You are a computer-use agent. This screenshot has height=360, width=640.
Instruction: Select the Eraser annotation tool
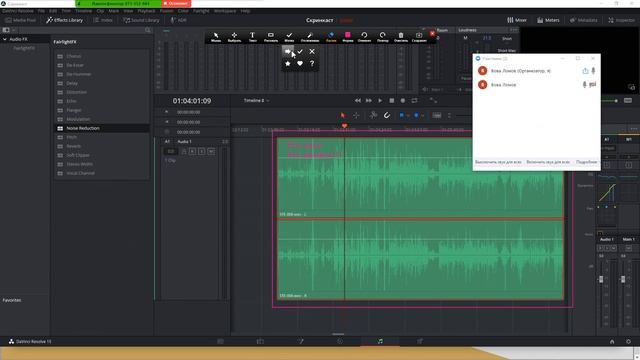(x=331, y=37)
